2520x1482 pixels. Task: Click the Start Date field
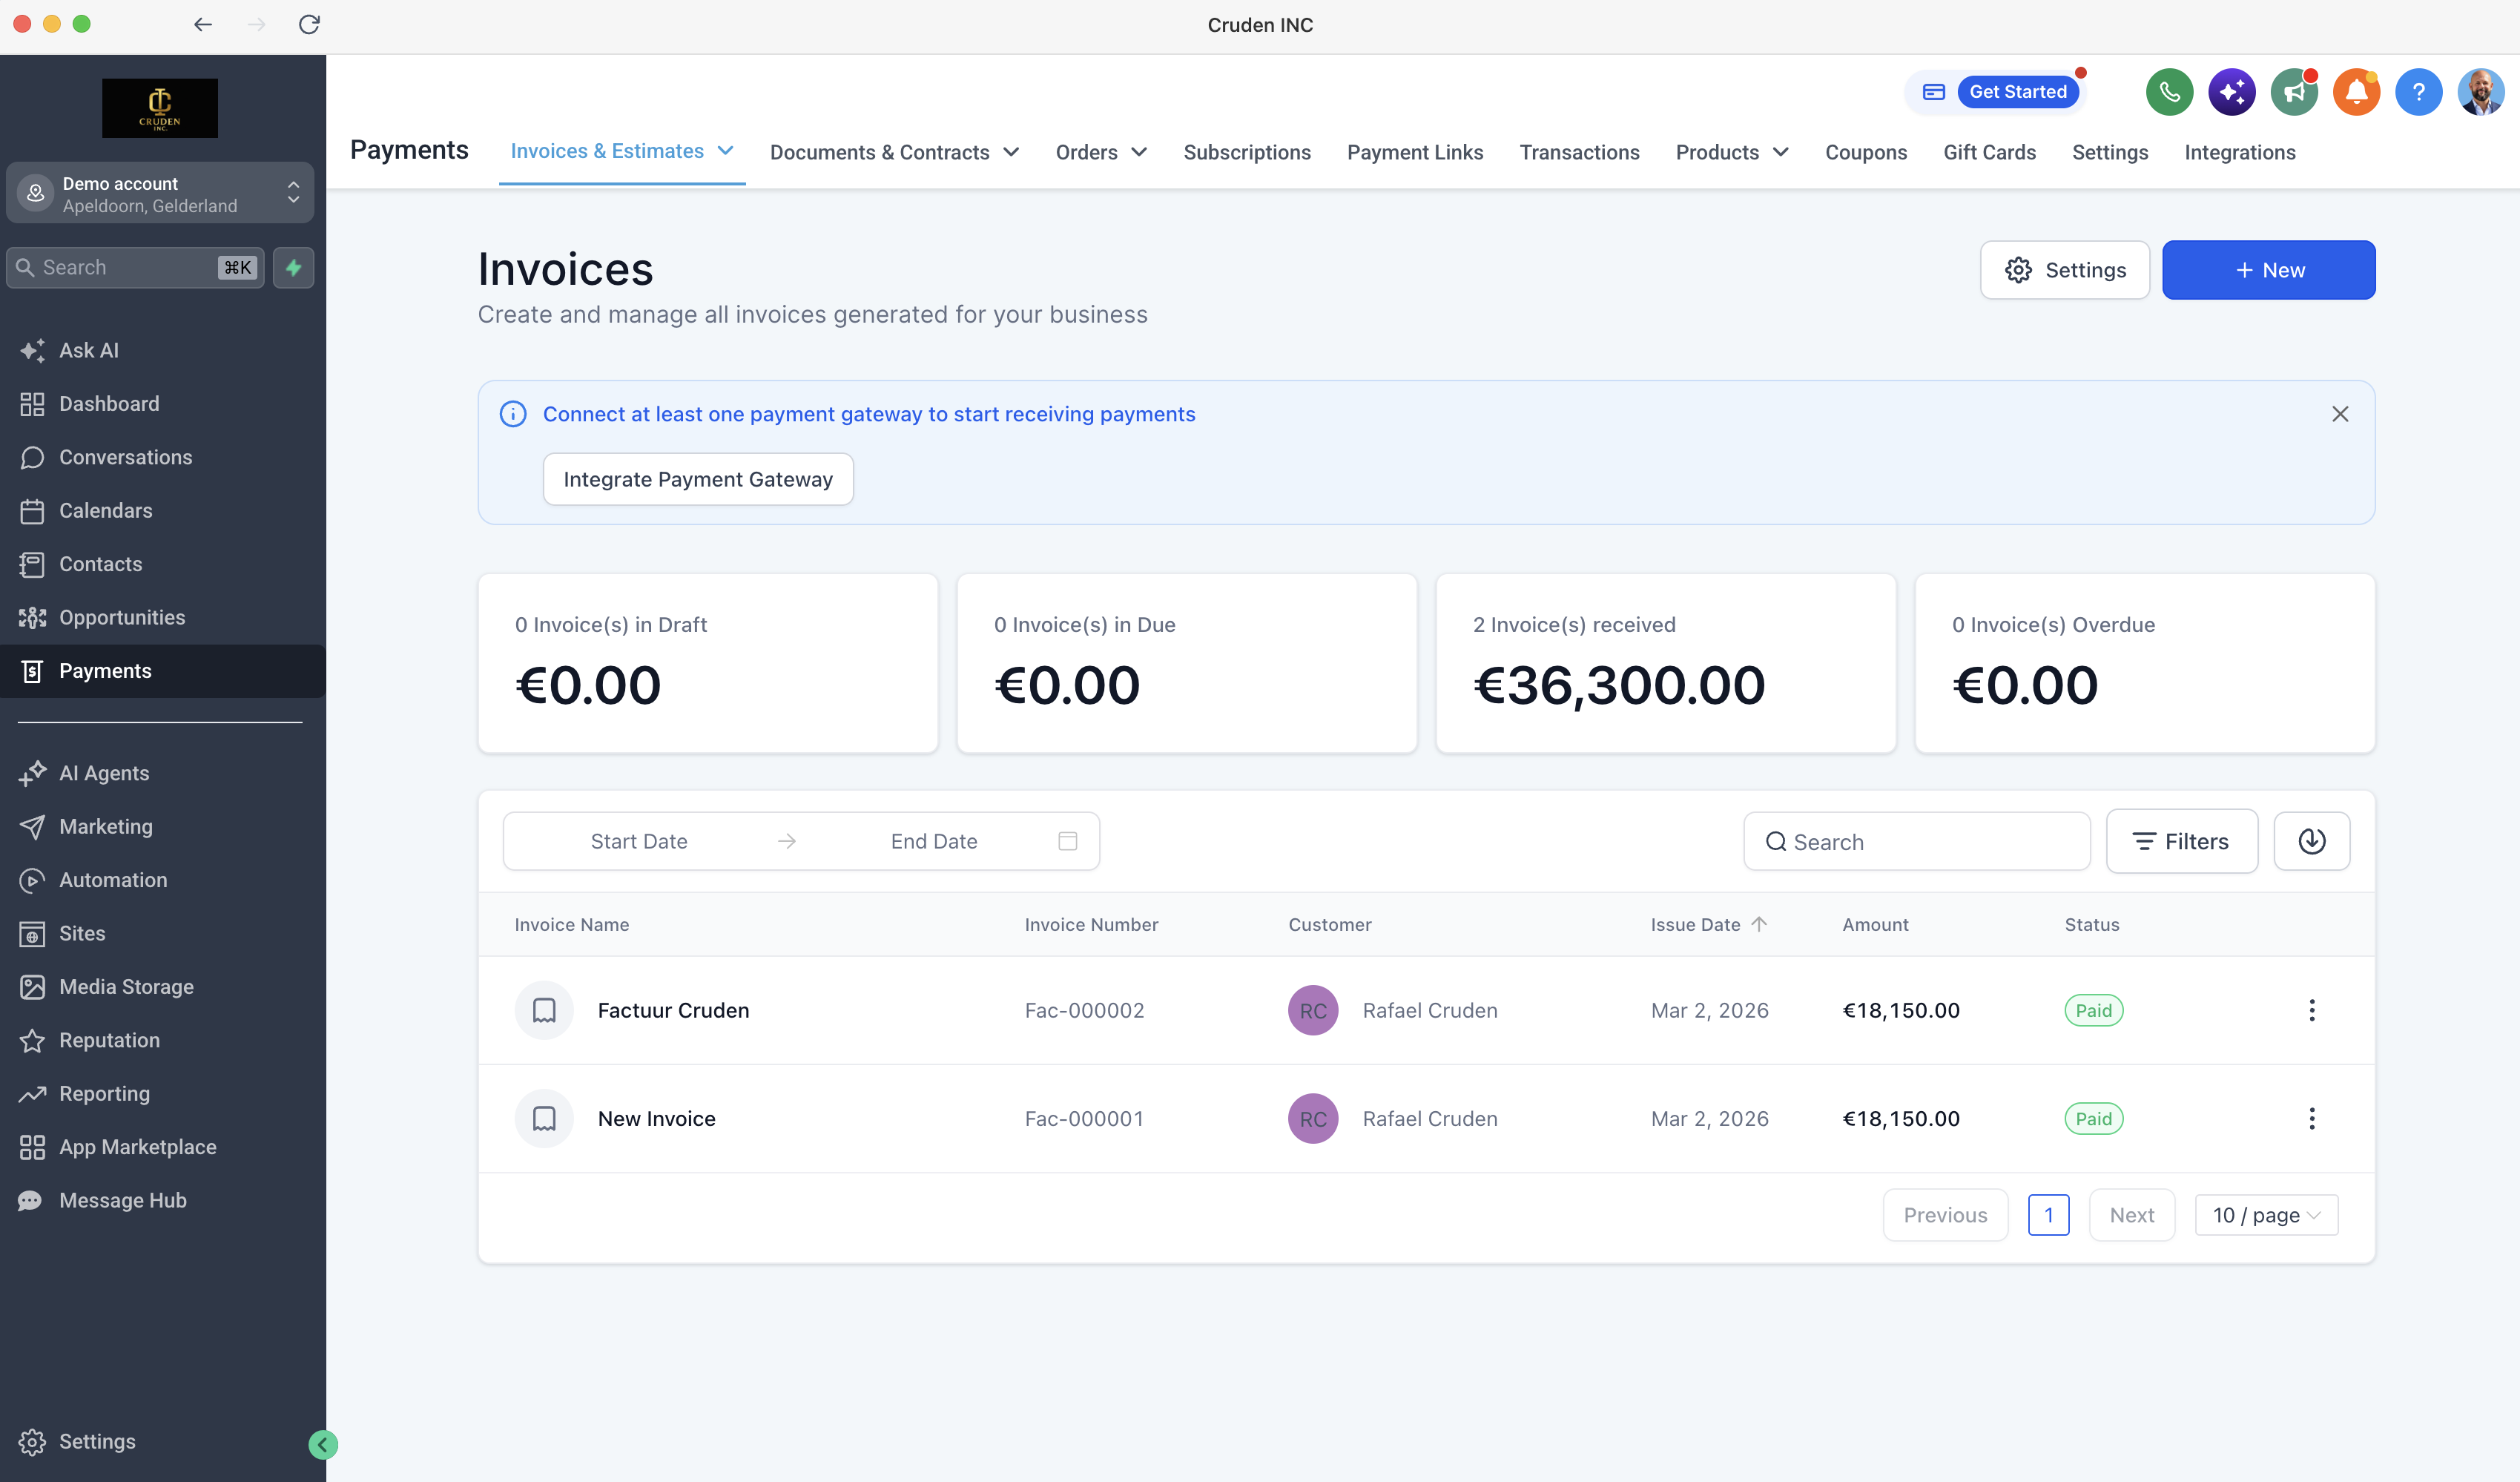(x=639, y=841)
